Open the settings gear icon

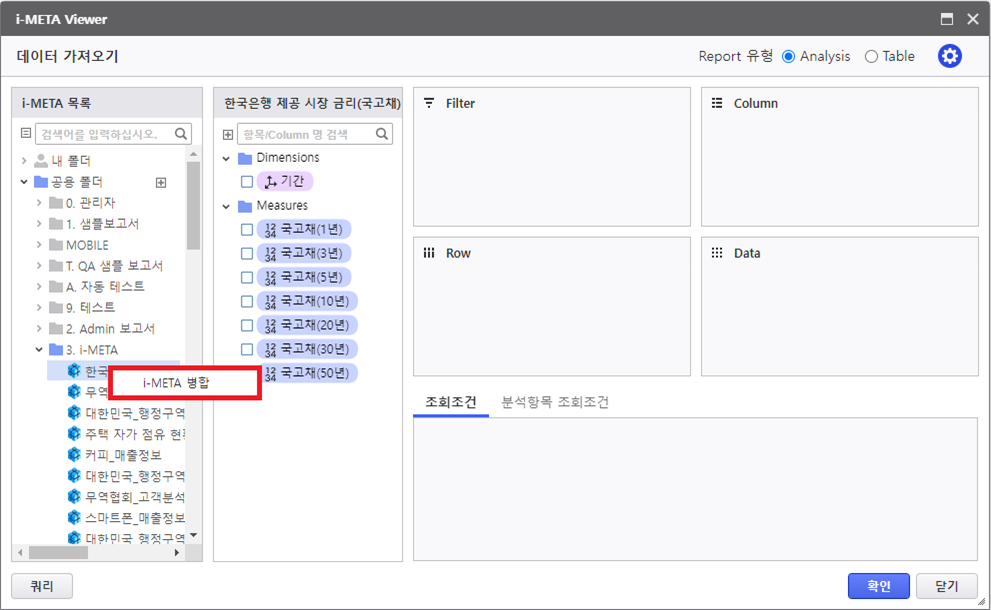(x=949, y=56)
